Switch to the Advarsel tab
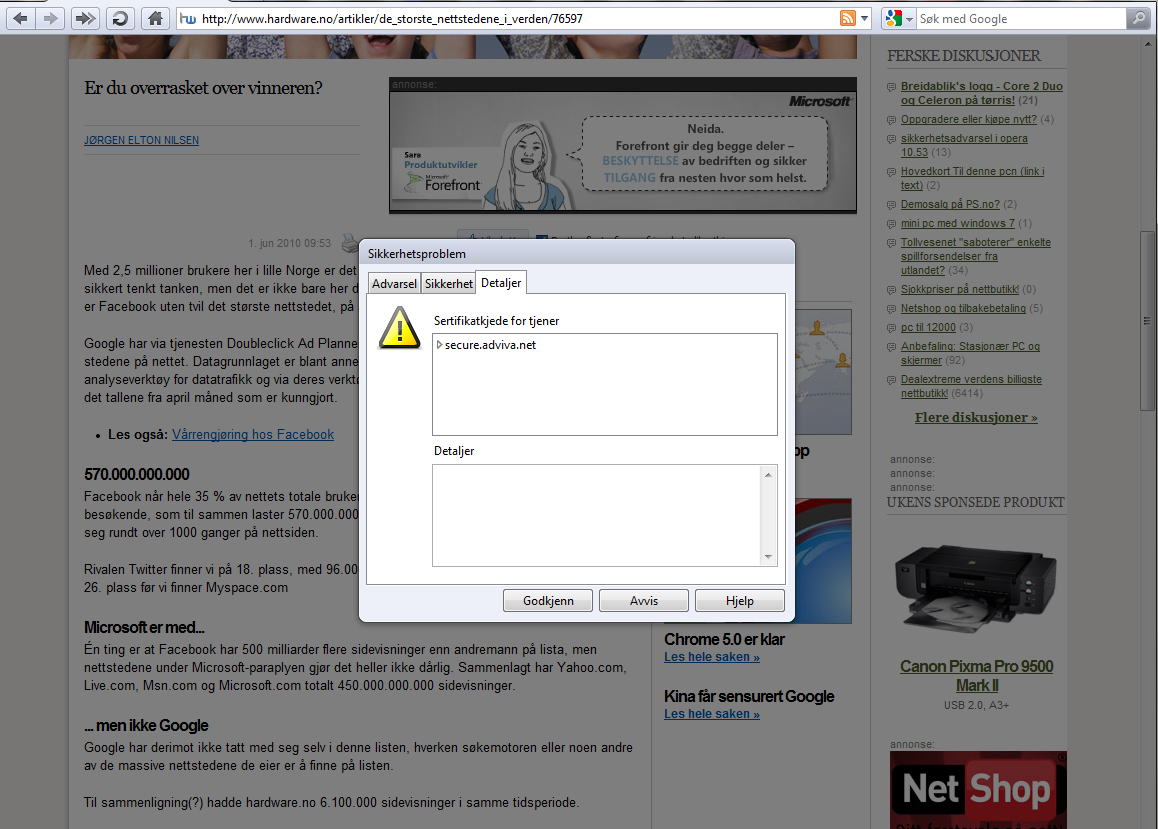The width and height of the screenshot is (1158, 829). coord(394,283)
